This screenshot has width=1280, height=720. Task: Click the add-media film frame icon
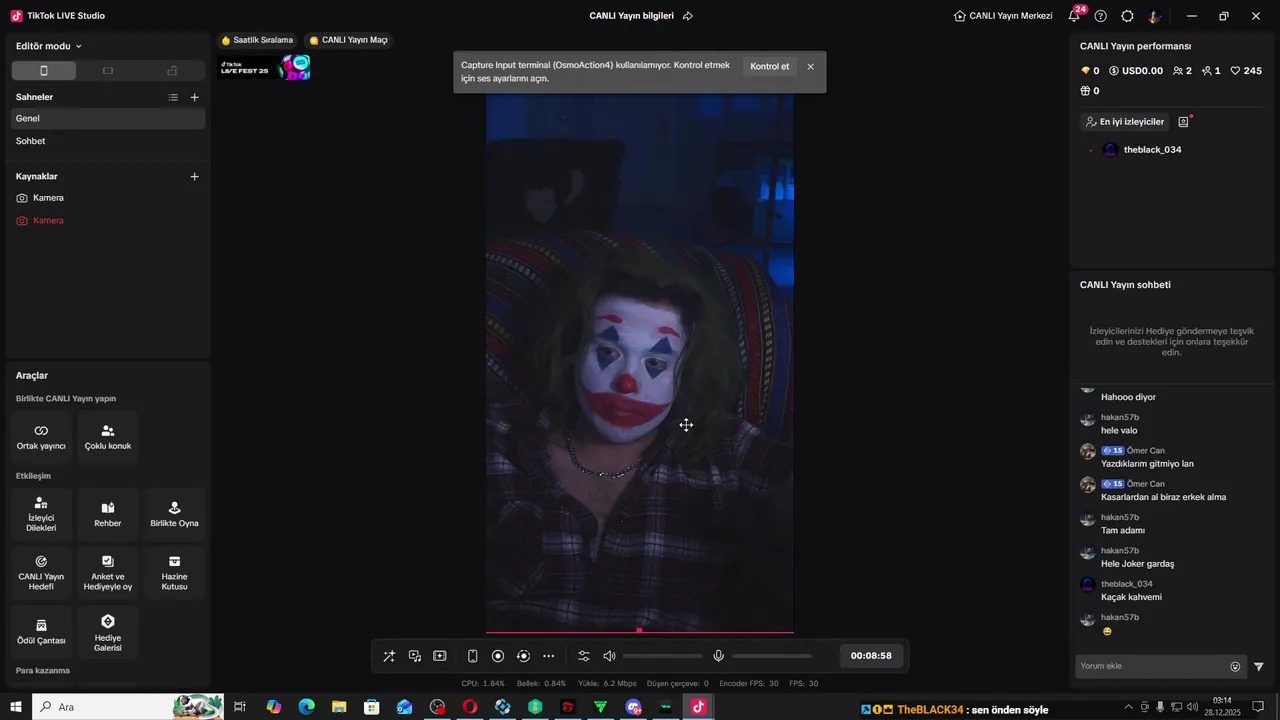440,656
